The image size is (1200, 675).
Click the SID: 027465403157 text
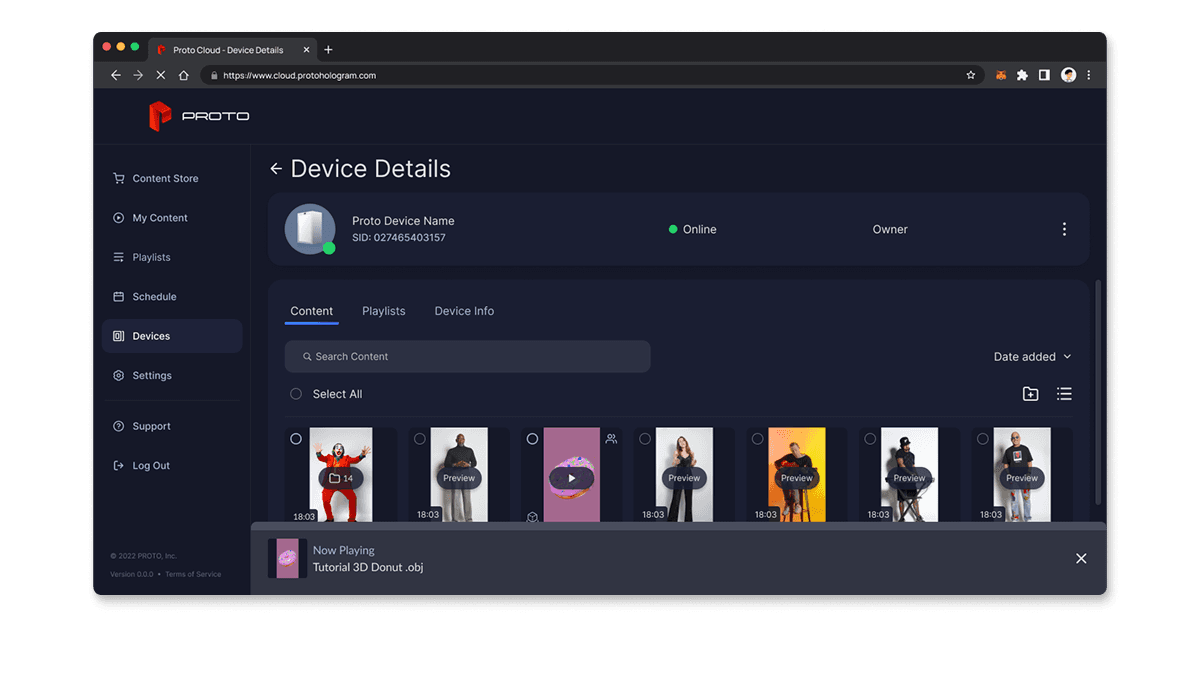coord(399,238)
